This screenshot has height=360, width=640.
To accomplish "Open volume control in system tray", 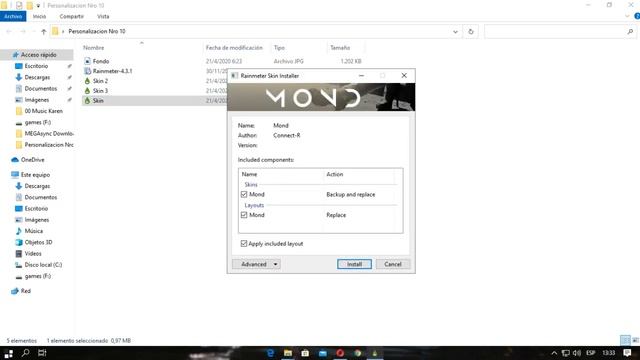I will point(577,353).
